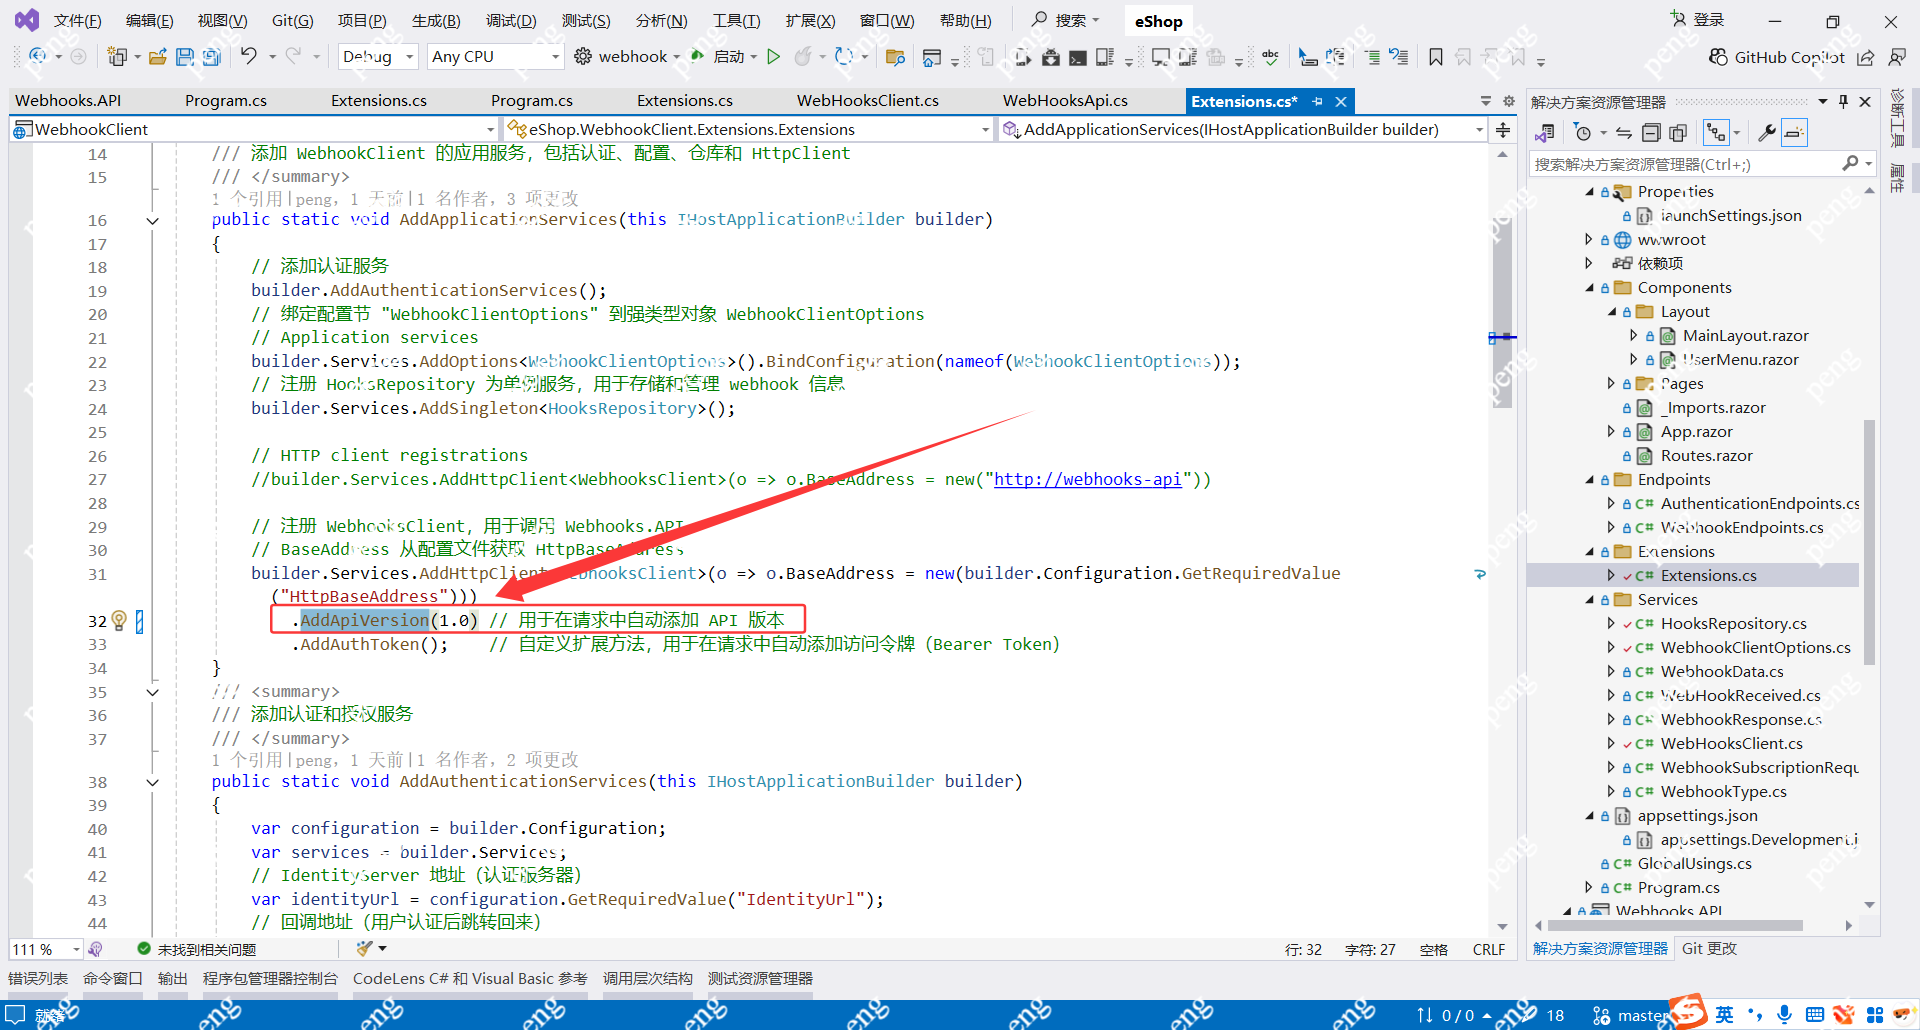Toggle the Preview Selected Items button in Solution Explorer

click(1795, 133)
